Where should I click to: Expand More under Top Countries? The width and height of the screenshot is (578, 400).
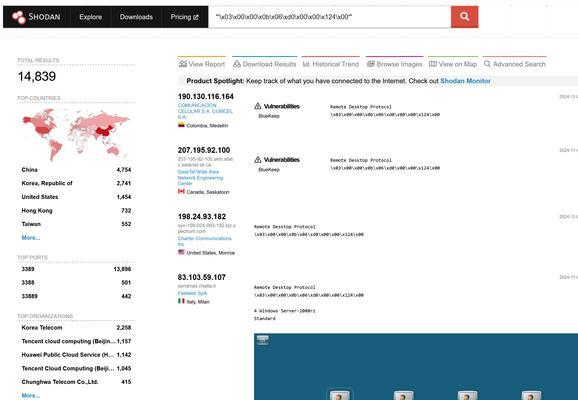(31, 238)
